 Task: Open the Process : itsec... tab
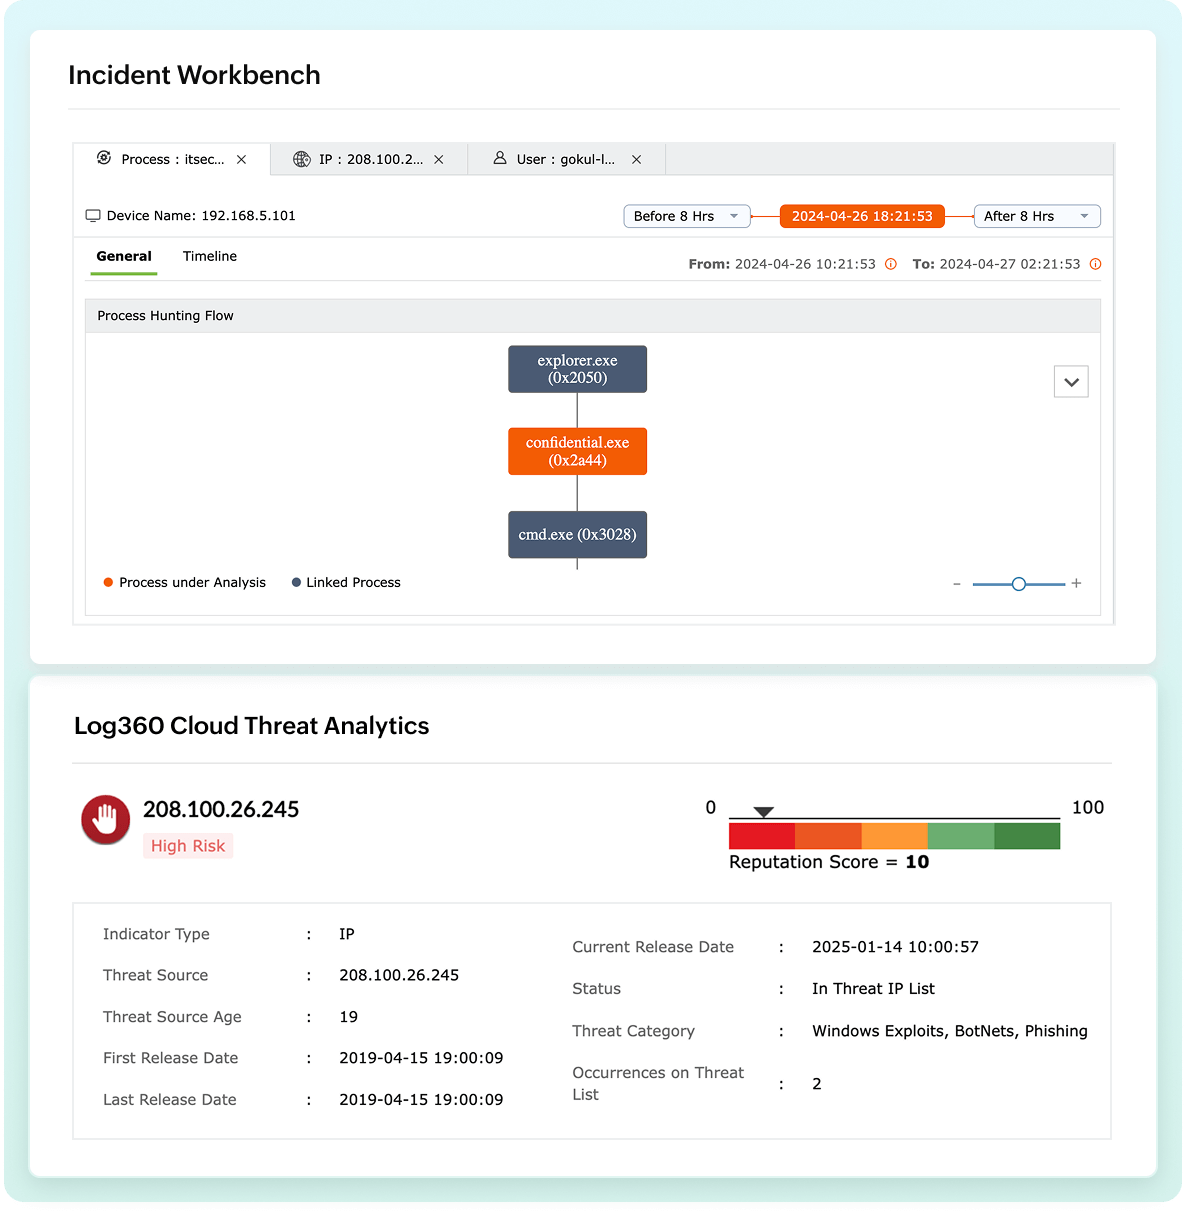pos(172,159)
